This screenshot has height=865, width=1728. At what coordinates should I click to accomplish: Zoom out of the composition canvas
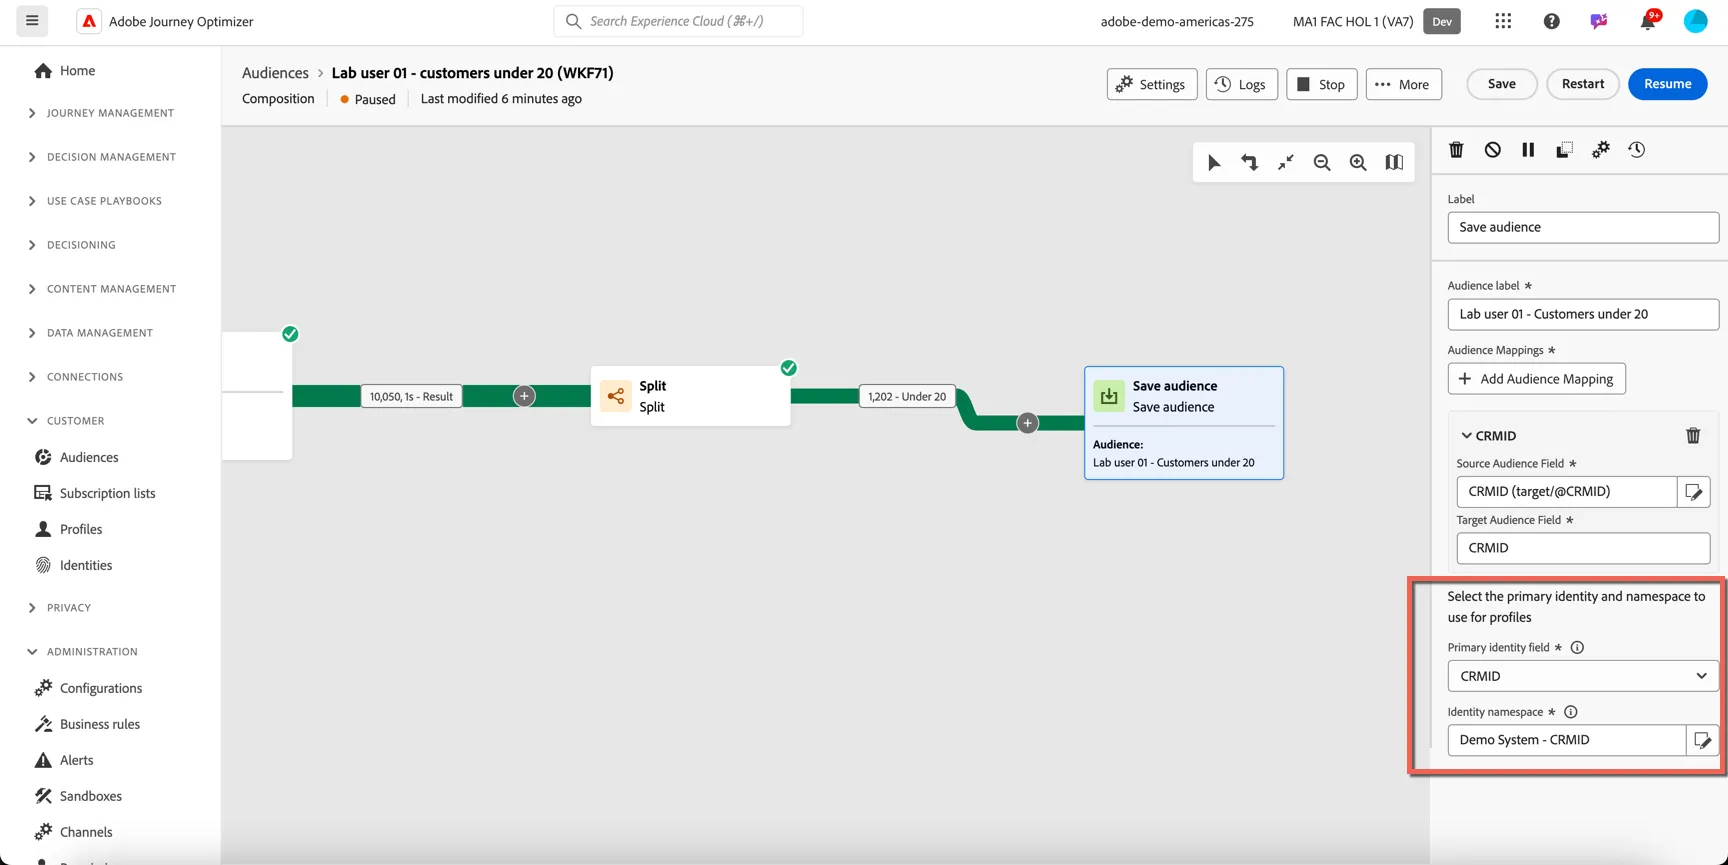[1322, 163]
